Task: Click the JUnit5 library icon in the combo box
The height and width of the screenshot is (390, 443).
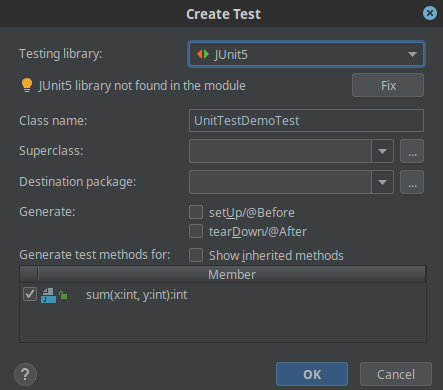Action: coord(203,54)
